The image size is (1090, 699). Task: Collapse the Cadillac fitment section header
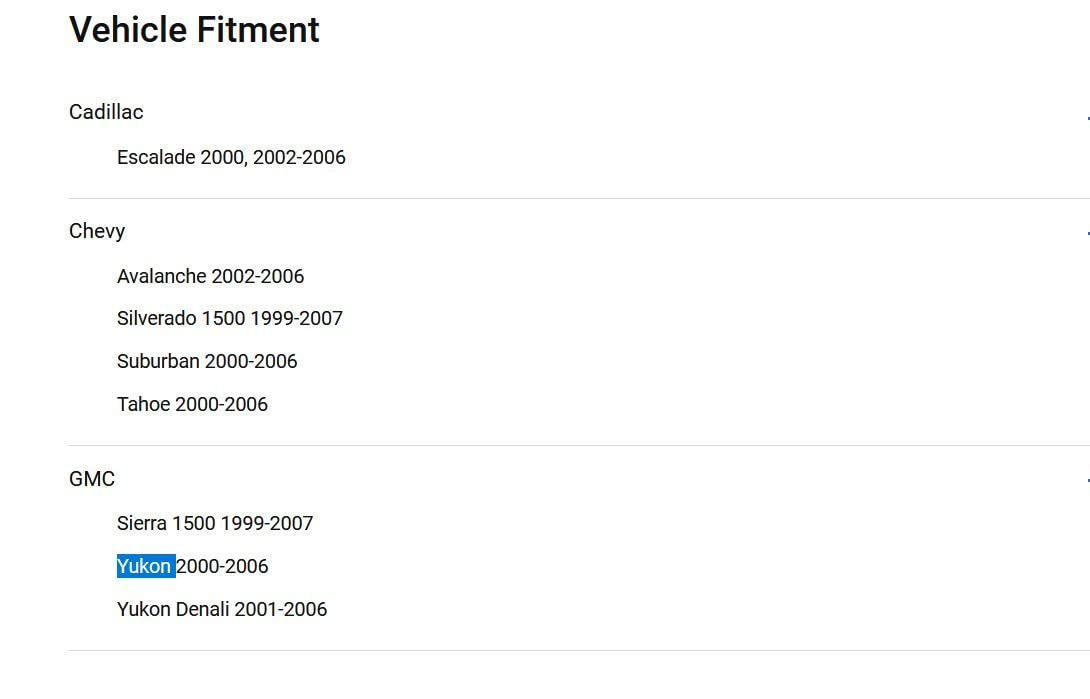tap(106, 112)
